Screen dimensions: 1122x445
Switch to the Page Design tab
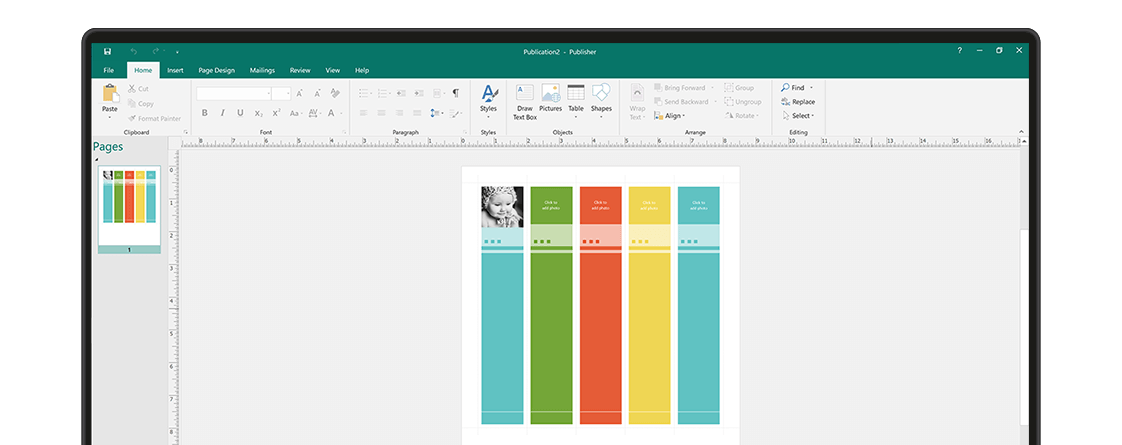coord(216,70)
